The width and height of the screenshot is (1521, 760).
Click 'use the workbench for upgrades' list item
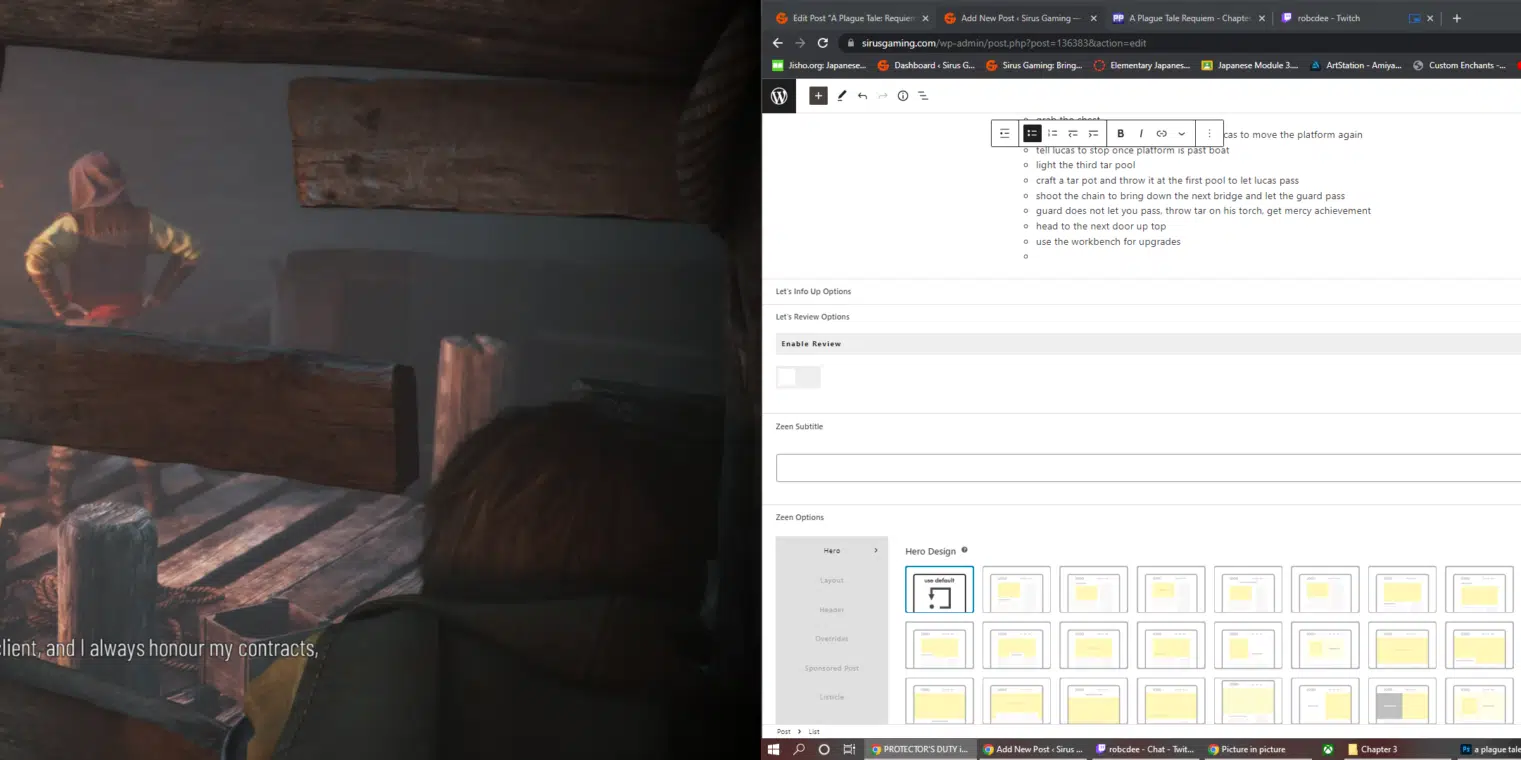coord(1108,241)
